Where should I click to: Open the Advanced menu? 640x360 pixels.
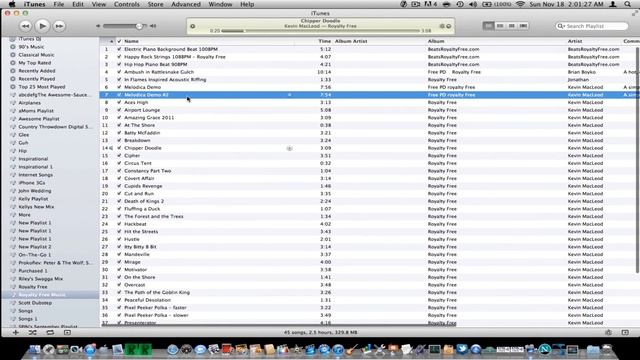[186, 4]
